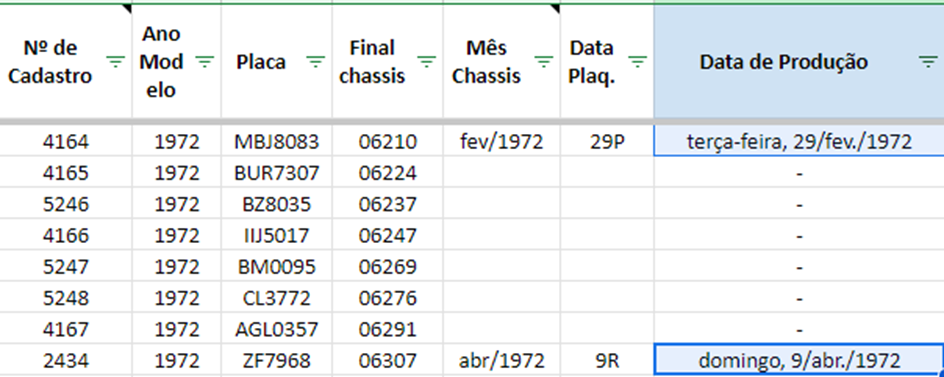Viewport: 944px width, 377px height.
Task: Select chassis cell 06237
Action: tap(388, 204)
